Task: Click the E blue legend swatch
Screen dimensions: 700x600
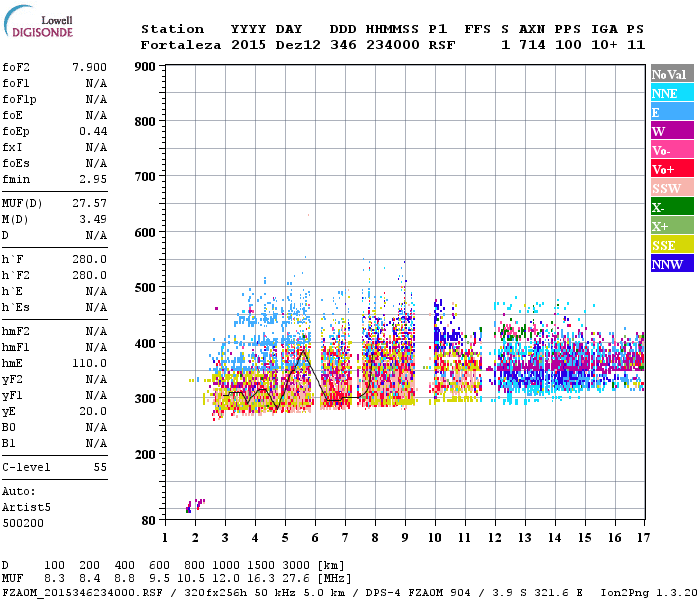Action: [x=672, y=112]
